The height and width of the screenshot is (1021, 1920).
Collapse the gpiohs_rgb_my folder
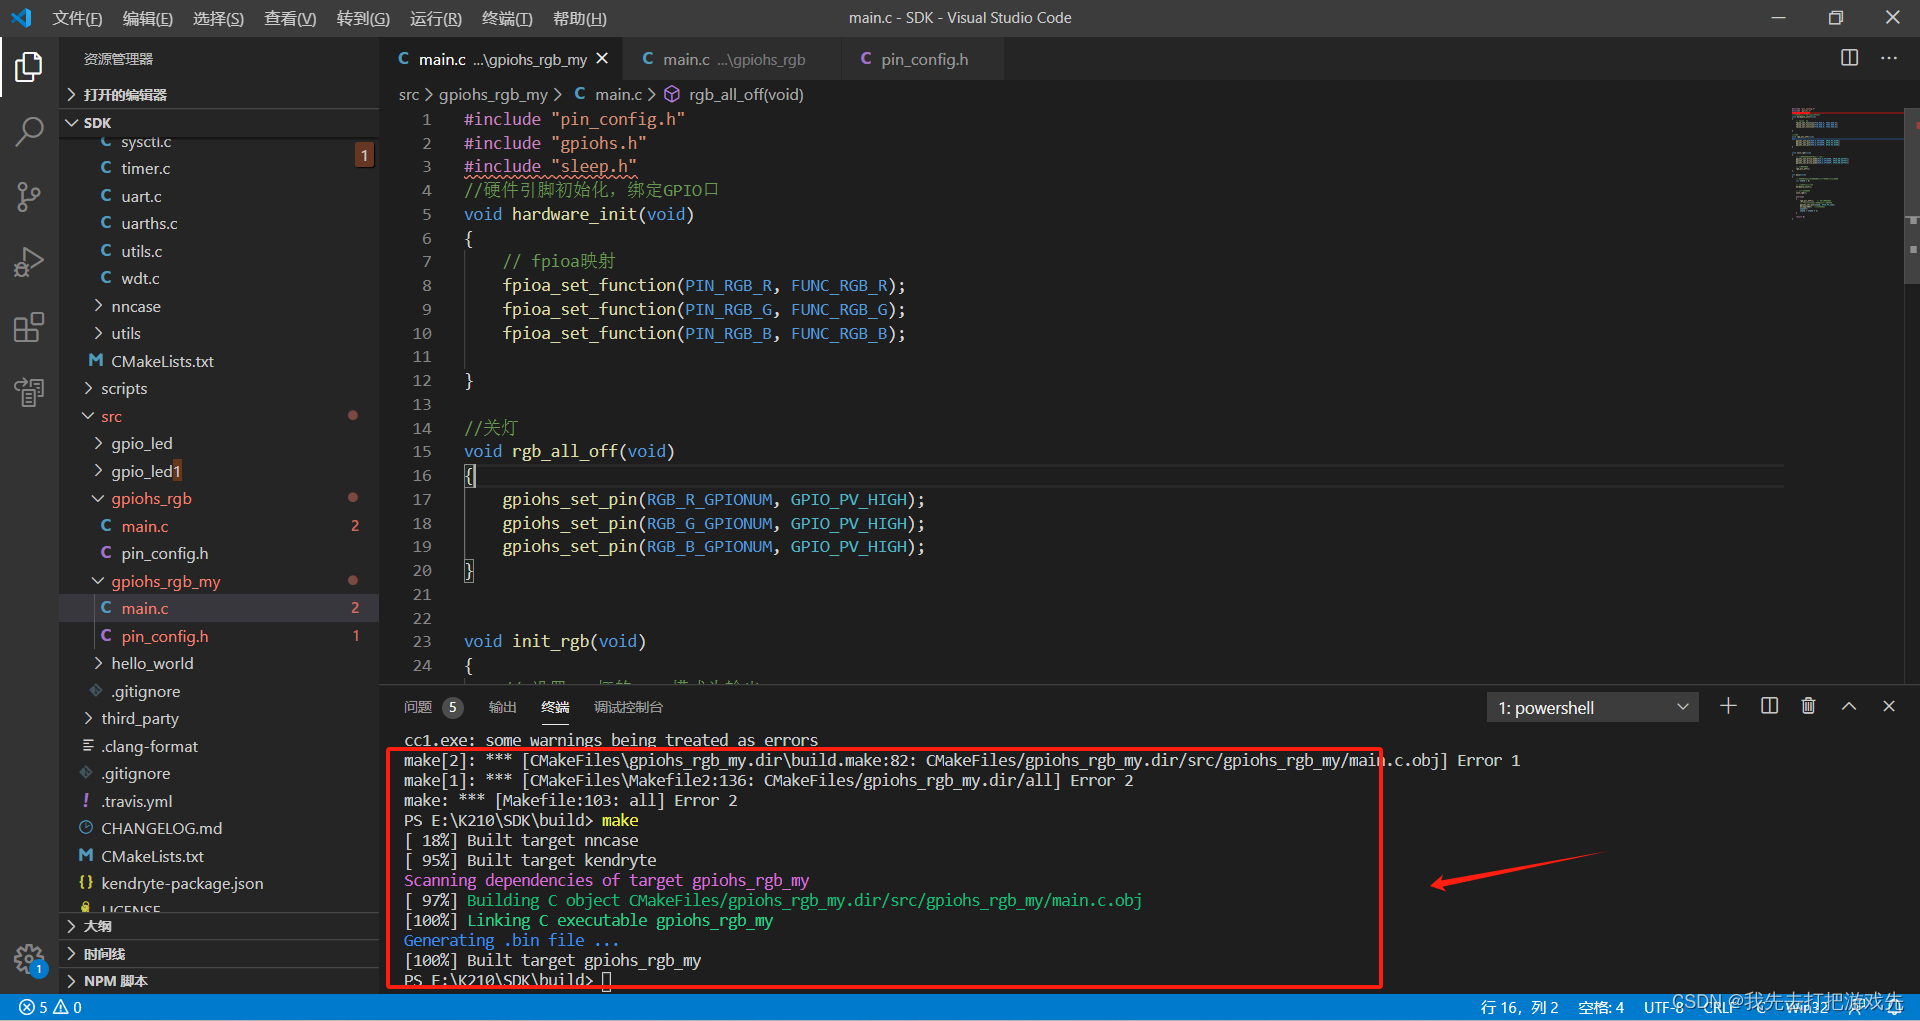pos(219,581)
